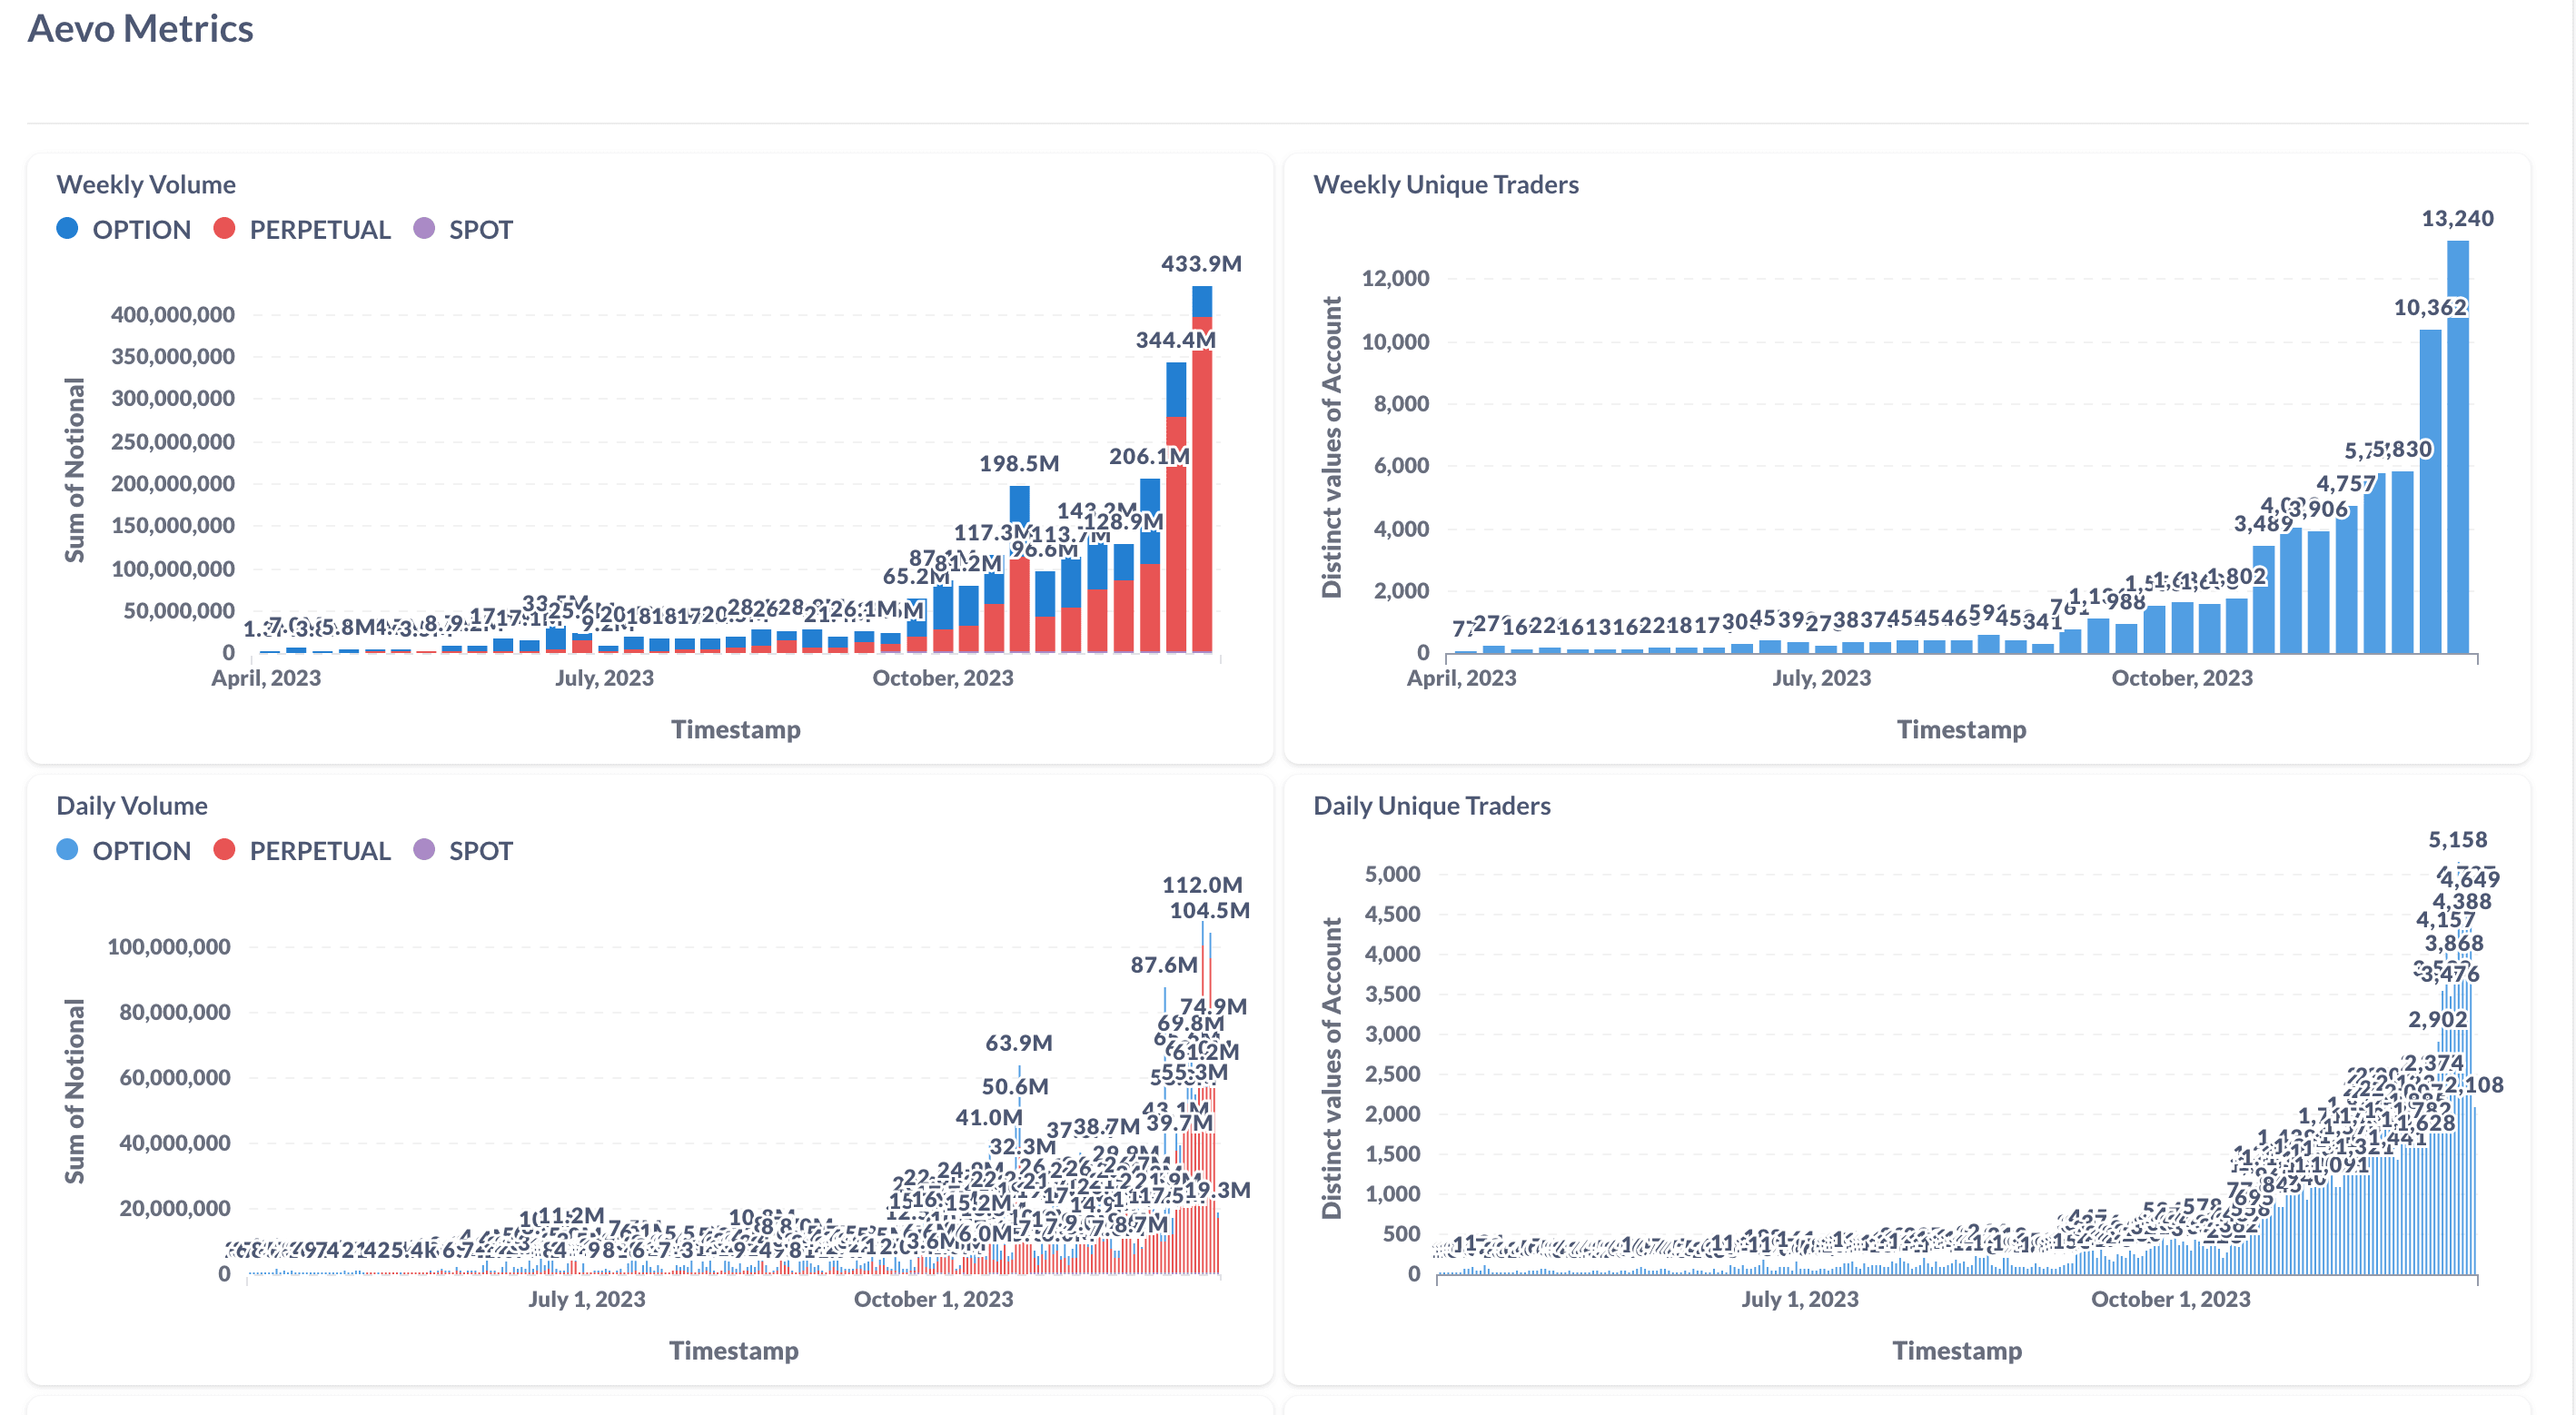
Task: Click the 198.5M weekly volume bar label
Action: [x=1018, y=464]
